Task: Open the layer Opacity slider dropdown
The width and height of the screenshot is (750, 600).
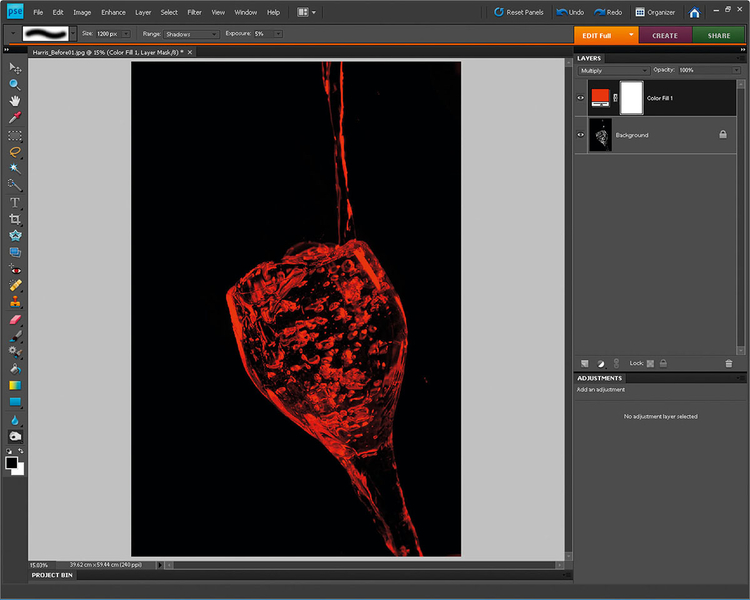Action: click(x=736, y=70)
